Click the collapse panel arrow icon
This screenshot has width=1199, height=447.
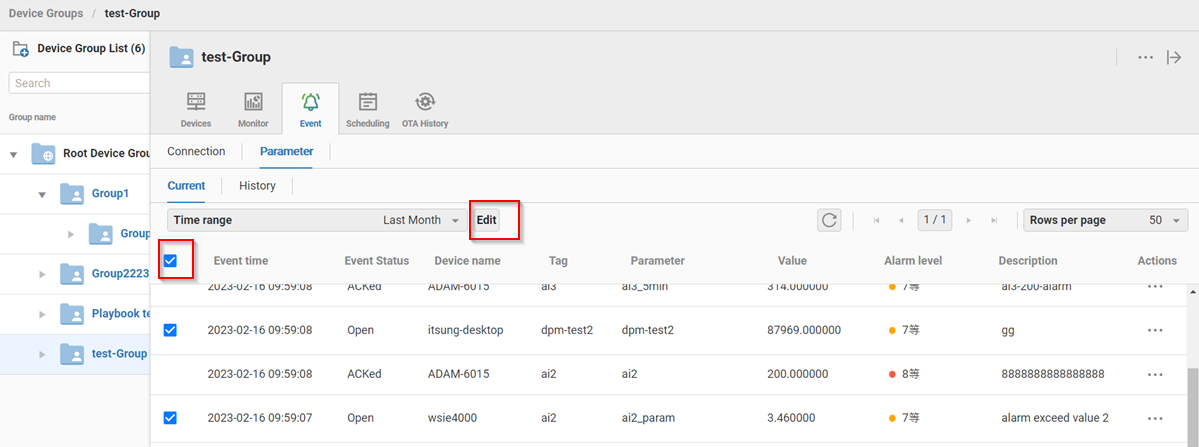(1175, 58)
